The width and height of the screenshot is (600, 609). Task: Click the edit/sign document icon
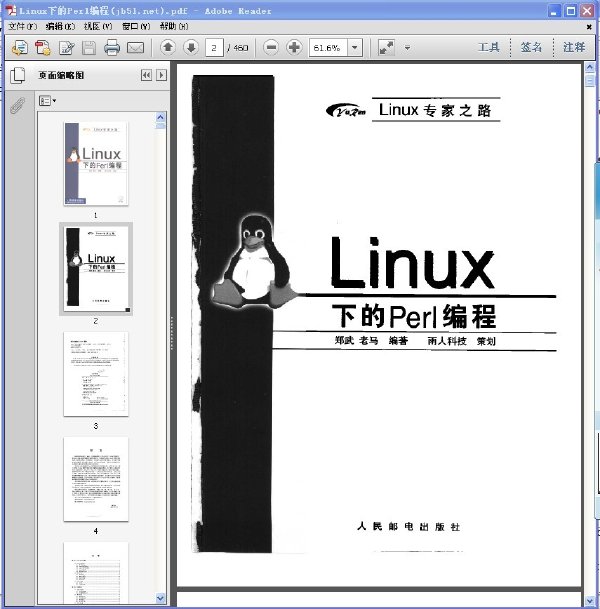tap(66, 48)
